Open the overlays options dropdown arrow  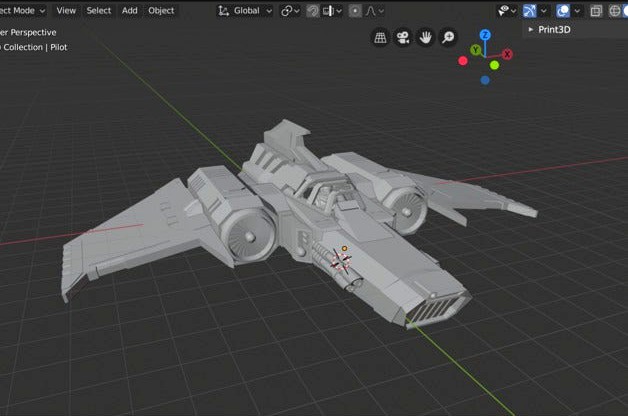[x=577, y=11]
